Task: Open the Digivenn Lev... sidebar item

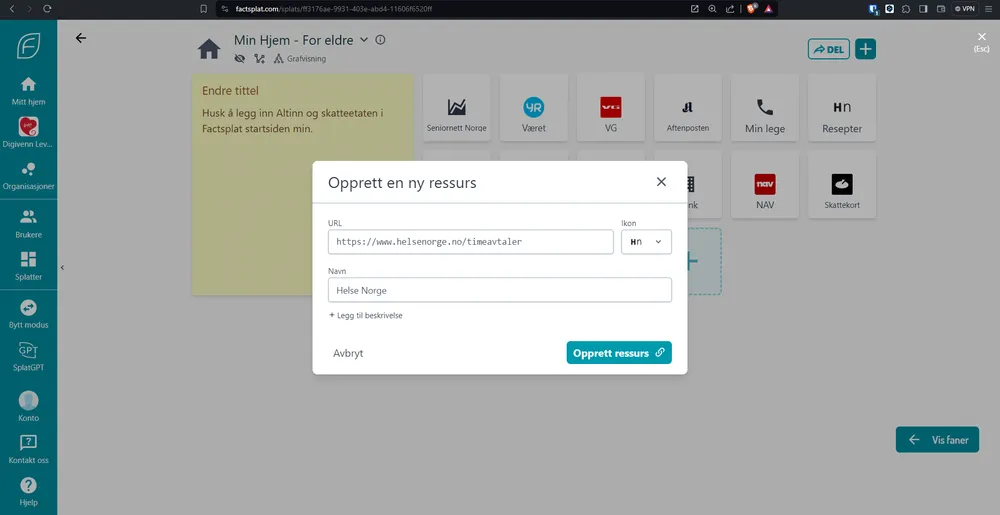Action: 28,128
